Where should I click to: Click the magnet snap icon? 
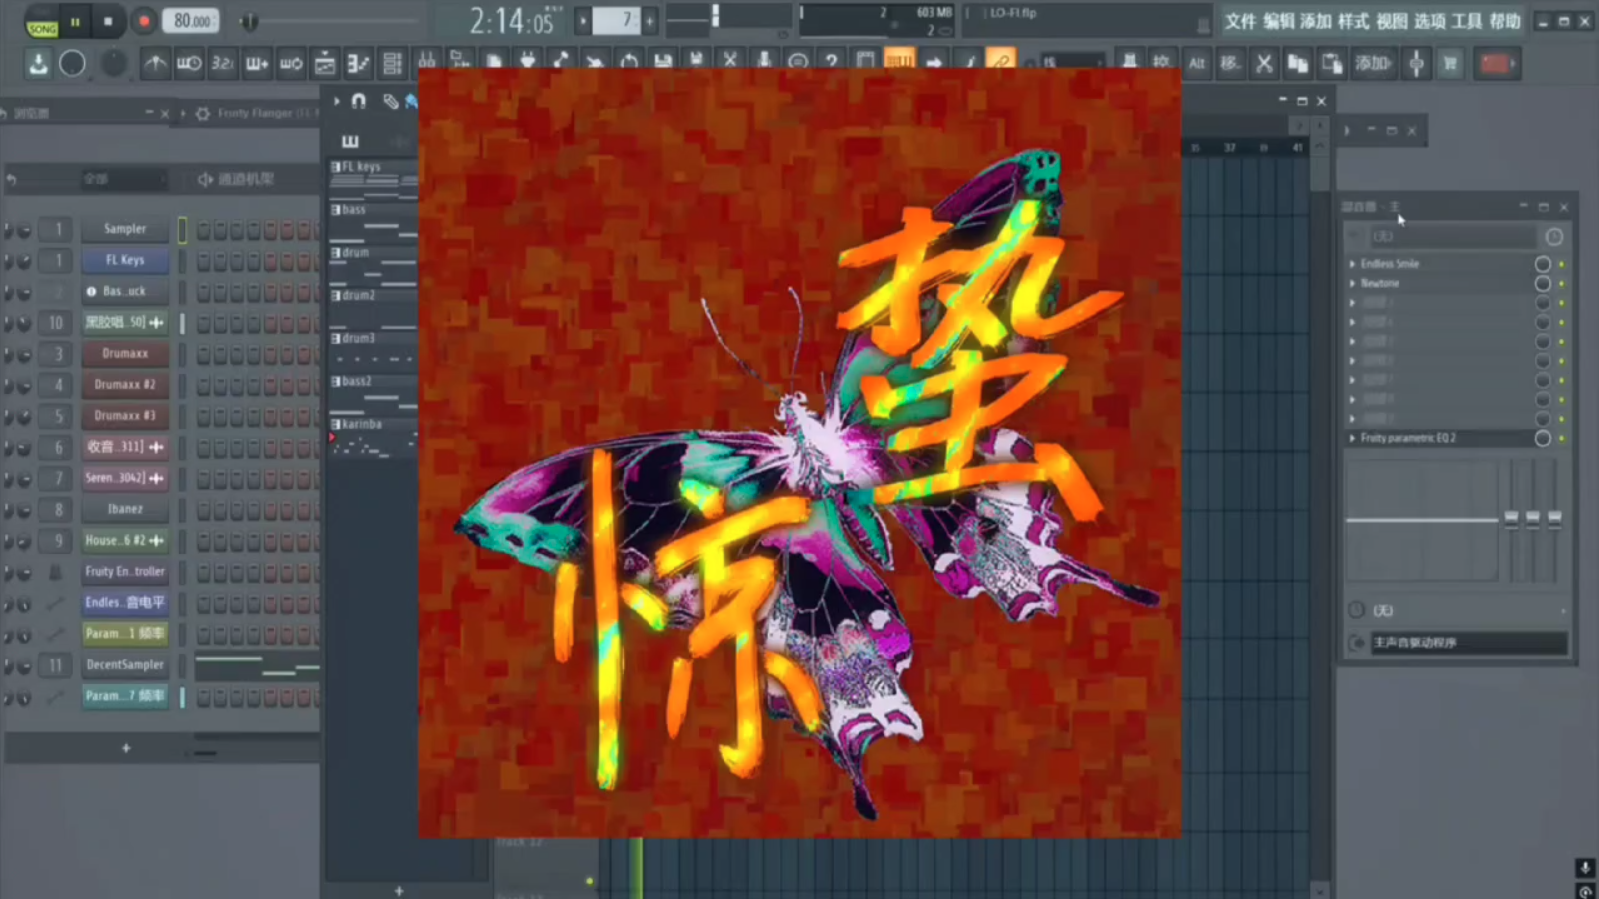click(x=358, y=101)
